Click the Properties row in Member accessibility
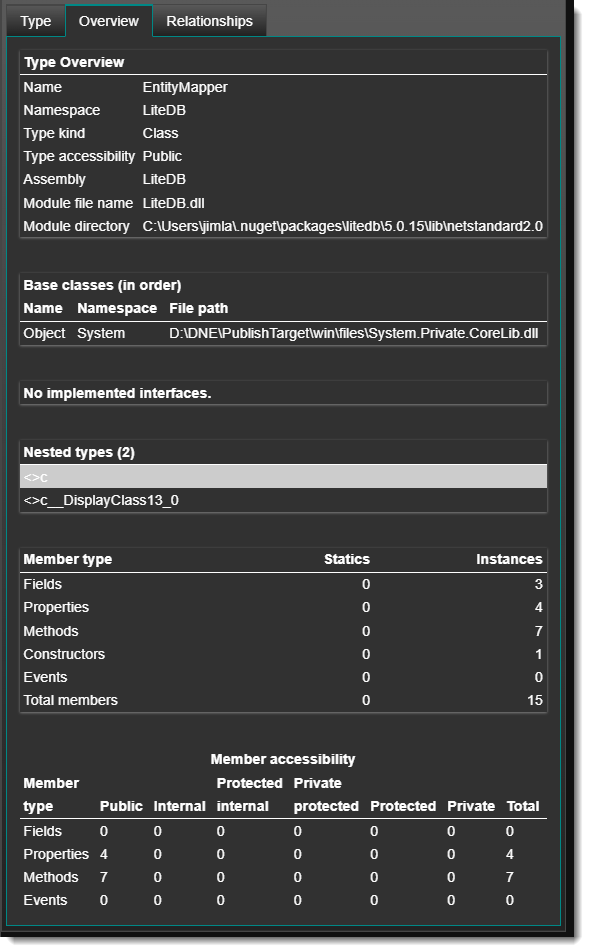This screenshot has height=952, width=589. (284, 854)
